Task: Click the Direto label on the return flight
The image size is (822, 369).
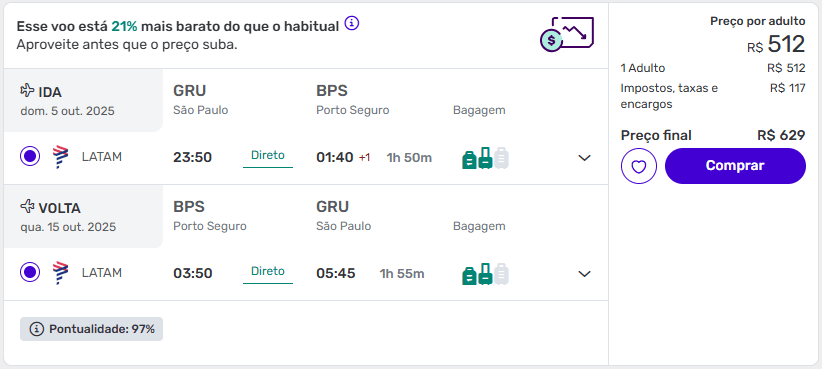Action: 268,272
